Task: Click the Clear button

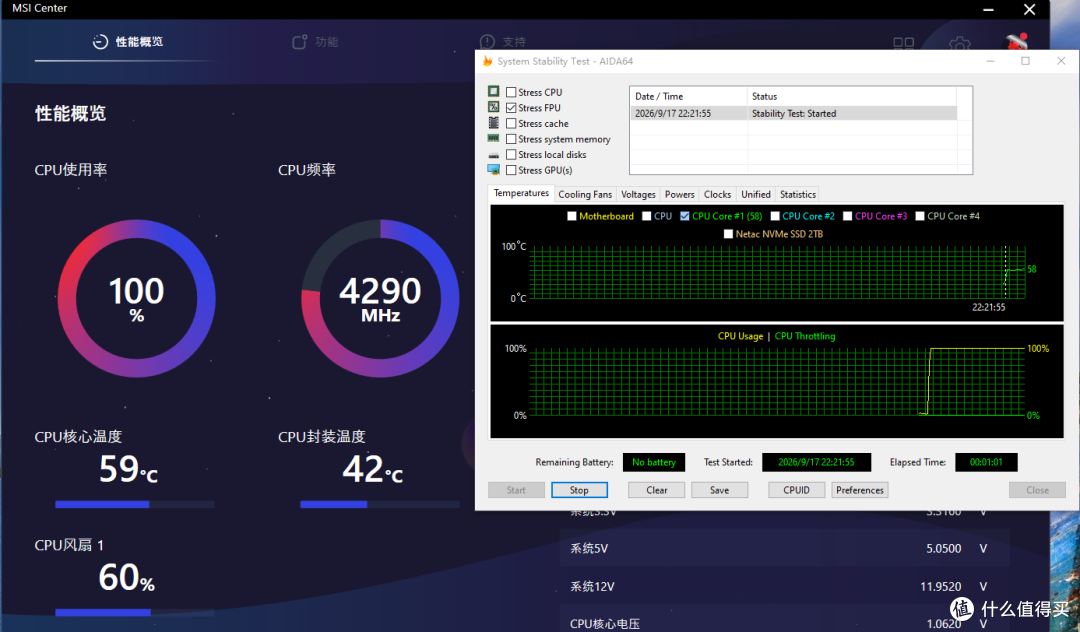Action: coord(656,490)
